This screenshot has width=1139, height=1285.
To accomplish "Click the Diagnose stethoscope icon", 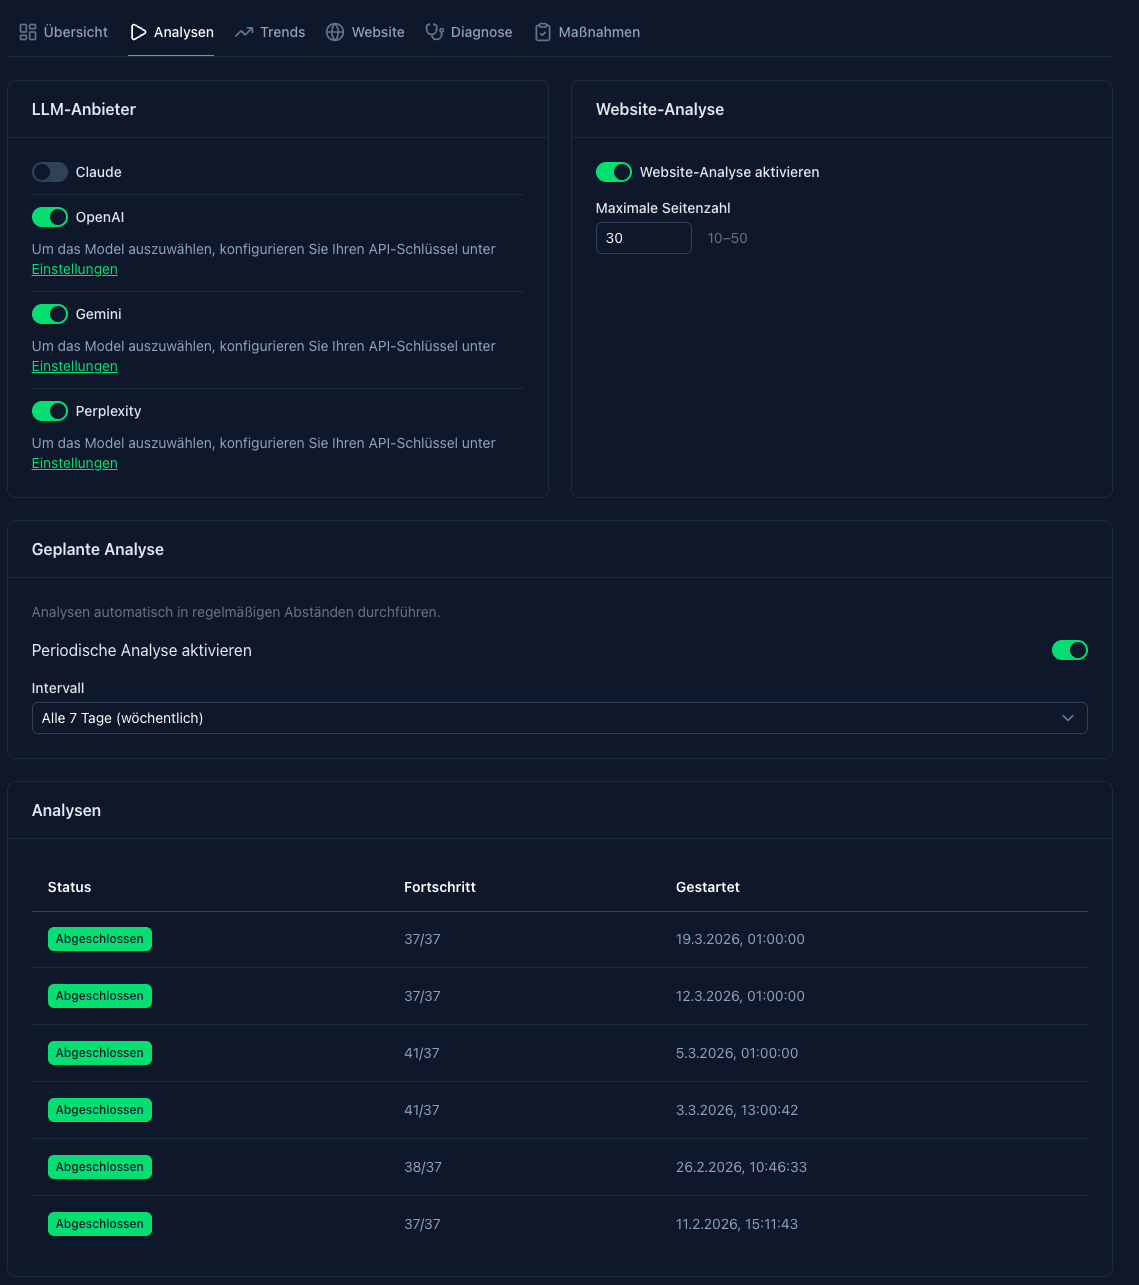I will click(x=434, y=32).
